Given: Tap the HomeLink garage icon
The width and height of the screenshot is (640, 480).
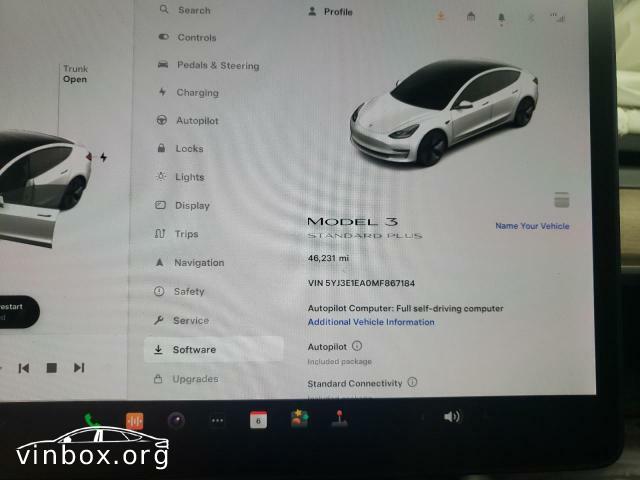Looking at the screenshot, I should (471, 17).
